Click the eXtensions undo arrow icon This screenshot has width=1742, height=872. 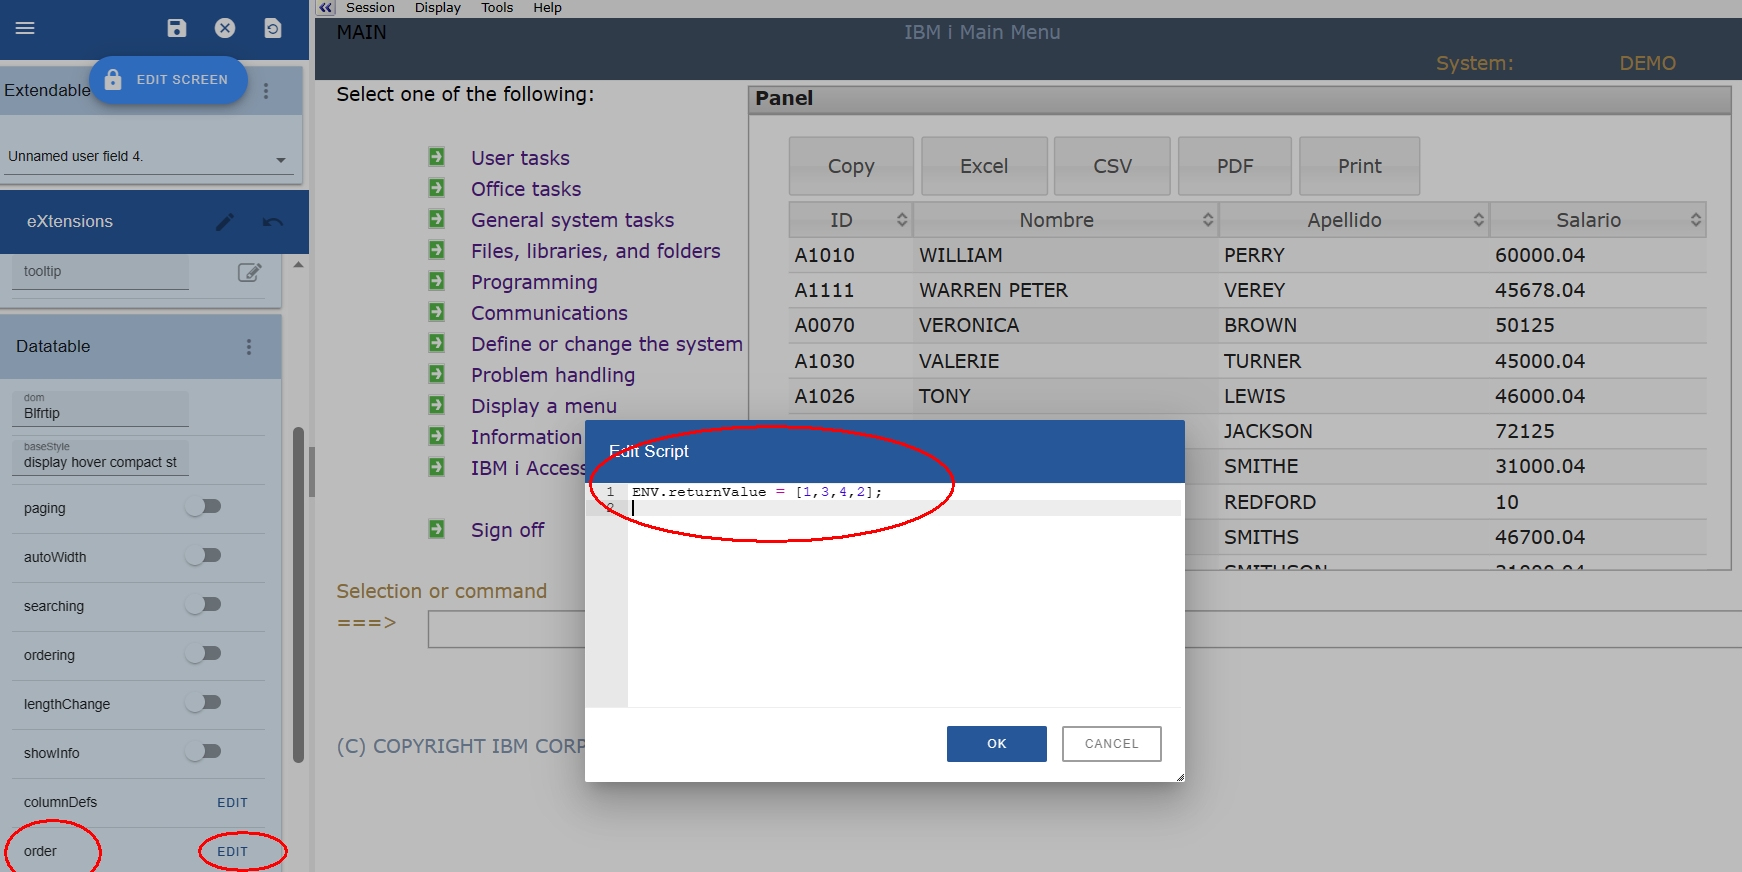[x=273, y=222]
